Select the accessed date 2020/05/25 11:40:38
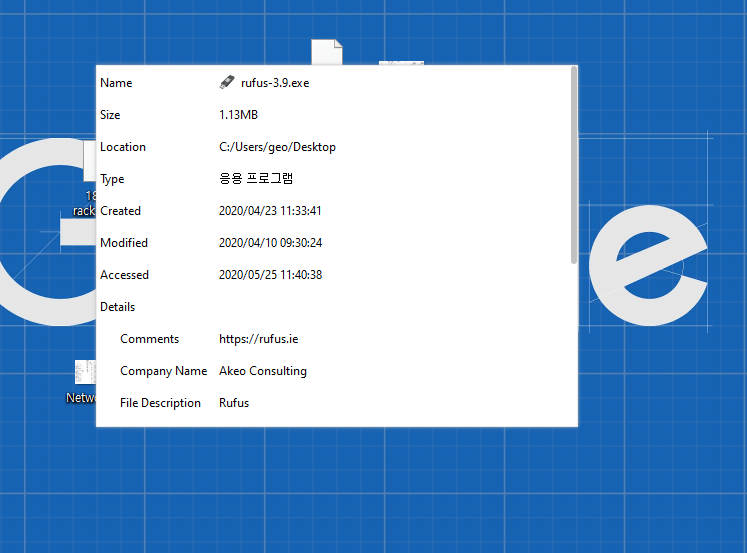The height and width of the screenshot is (553, 747). [x=270, y=275]
